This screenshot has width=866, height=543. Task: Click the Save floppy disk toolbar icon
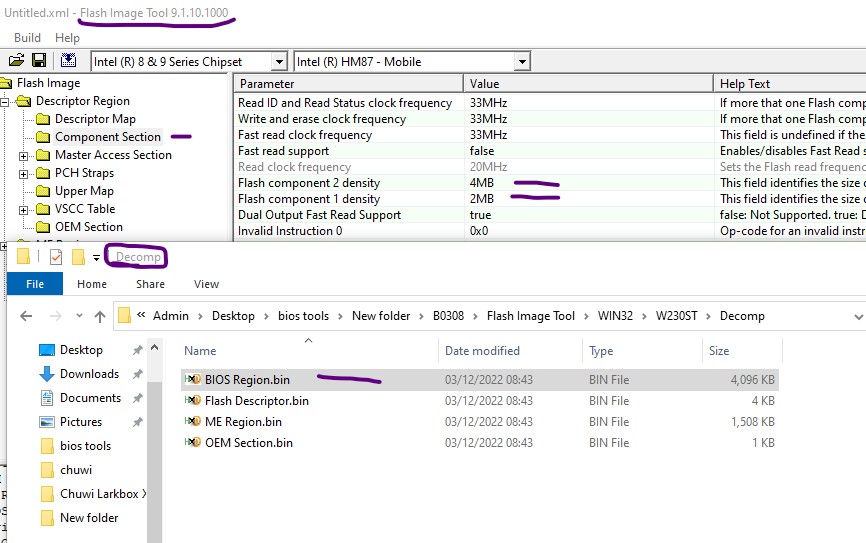[39, 60]
